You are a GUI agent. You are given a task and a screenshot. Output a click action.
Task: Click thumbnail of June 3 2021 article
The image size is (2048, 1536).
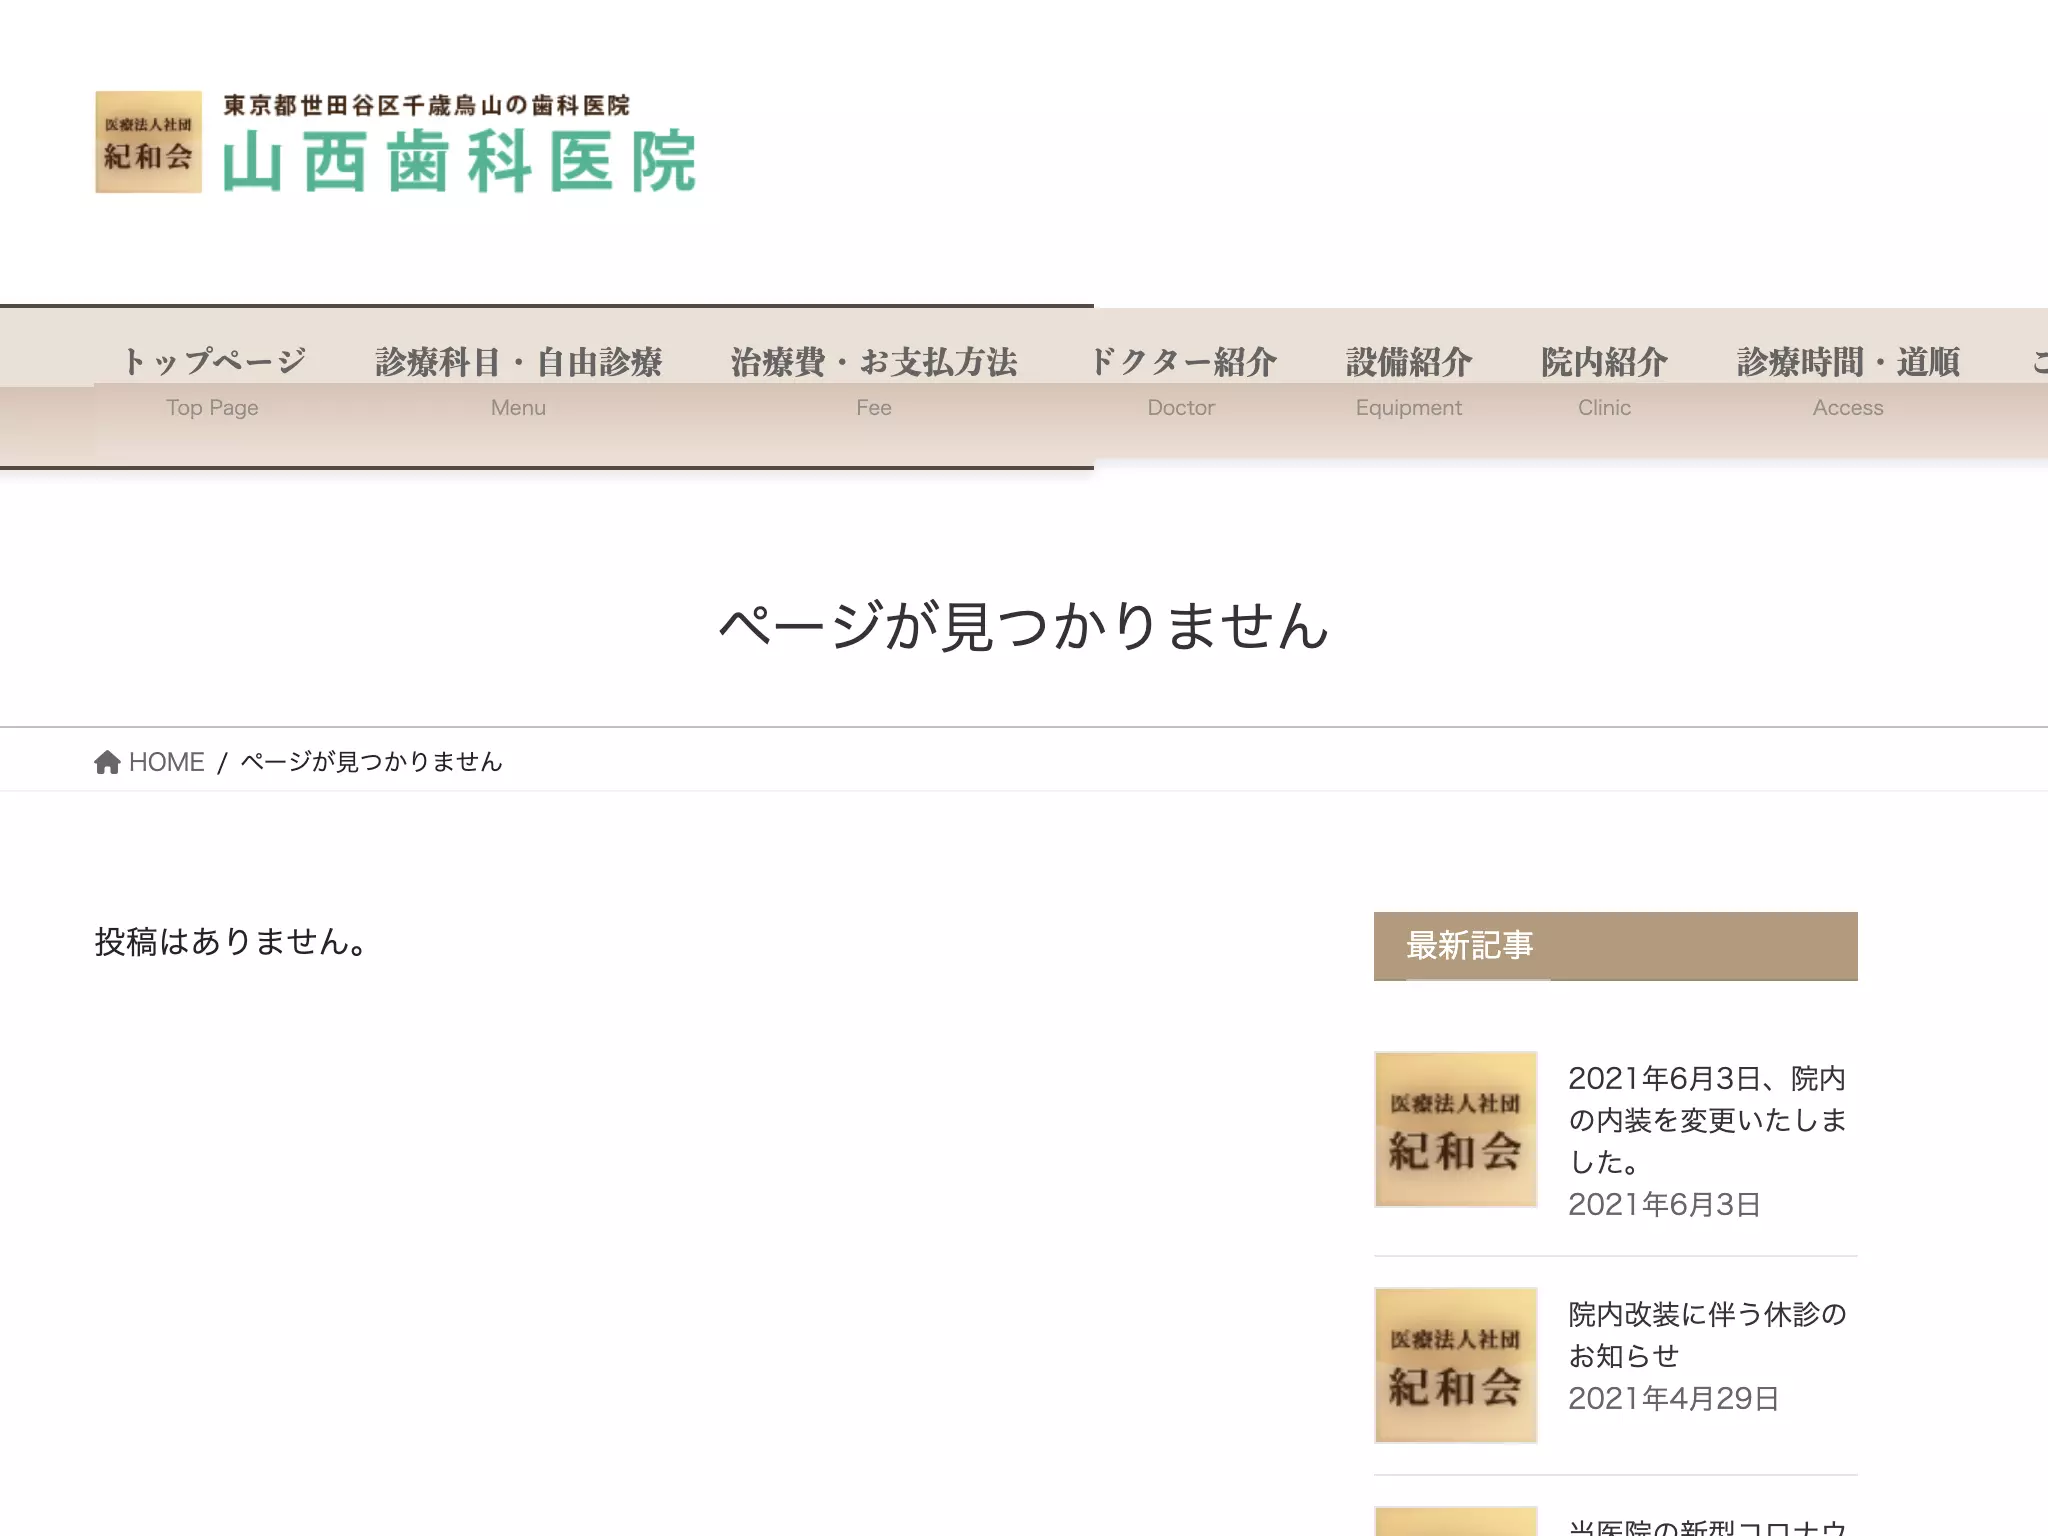[1455, 1129]
